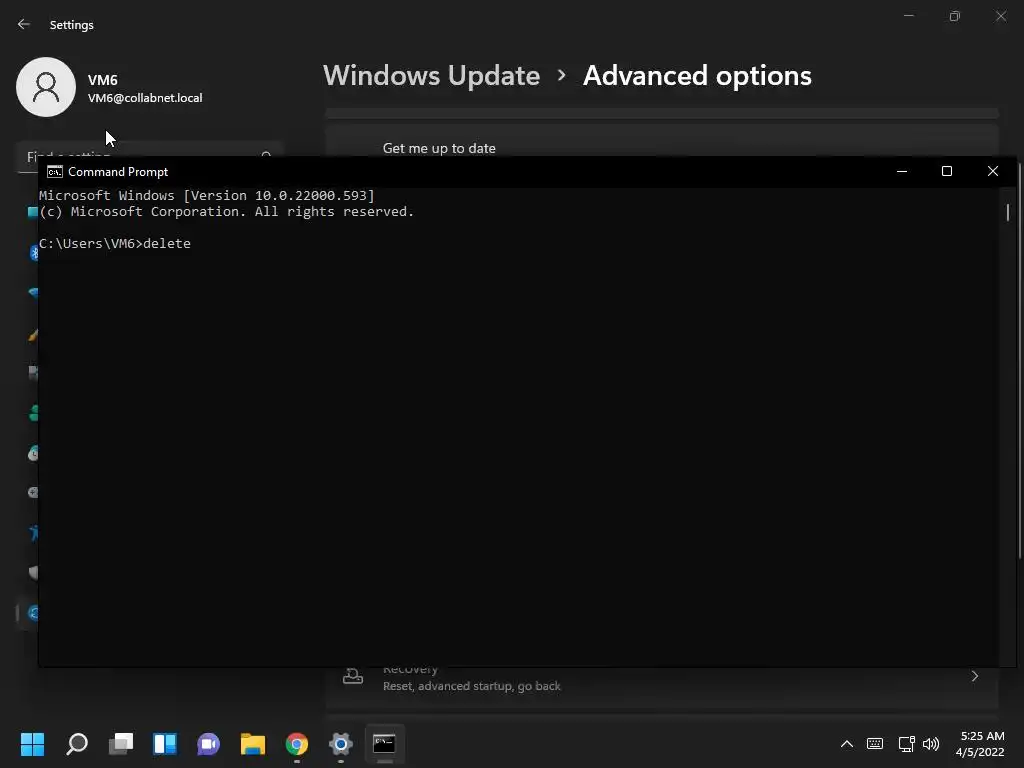Launch Teams Chat from the taskbar
Screen dimensions: 1024x768
coord(208,744)
